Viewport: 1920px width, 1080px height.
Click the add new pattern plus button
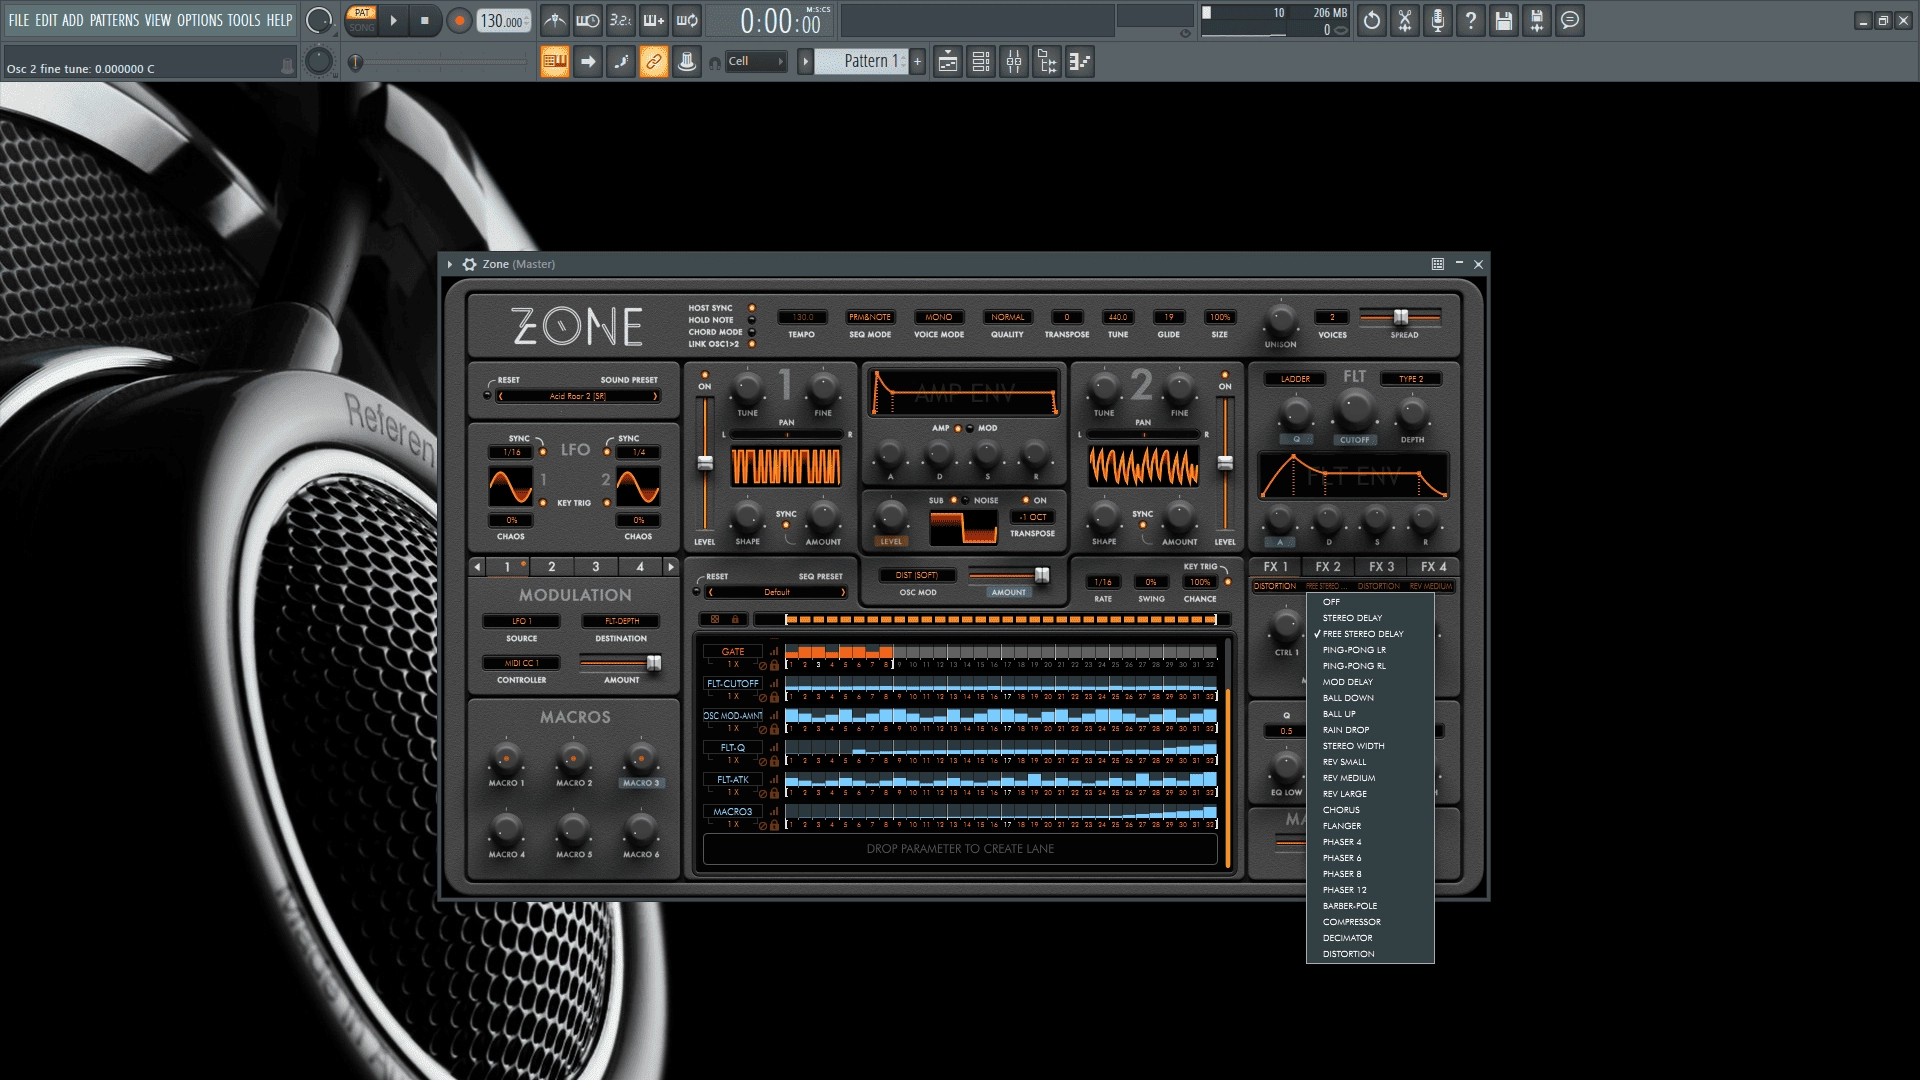click(917, 62)
